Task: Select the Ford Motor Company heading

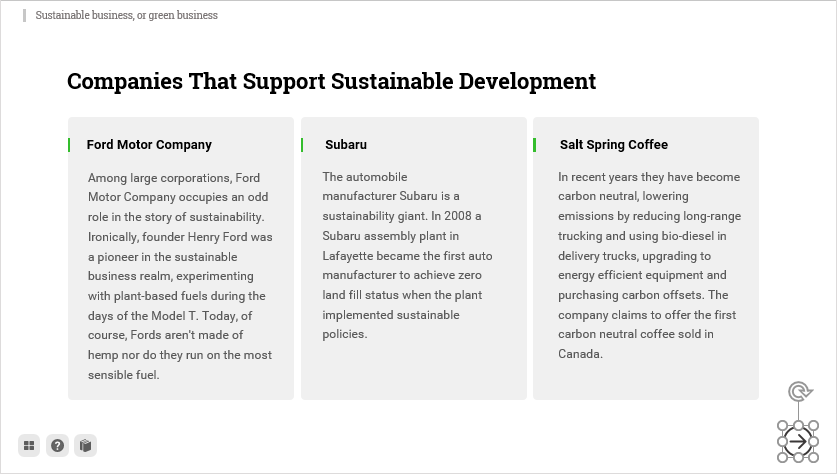Action: point(149,145)
